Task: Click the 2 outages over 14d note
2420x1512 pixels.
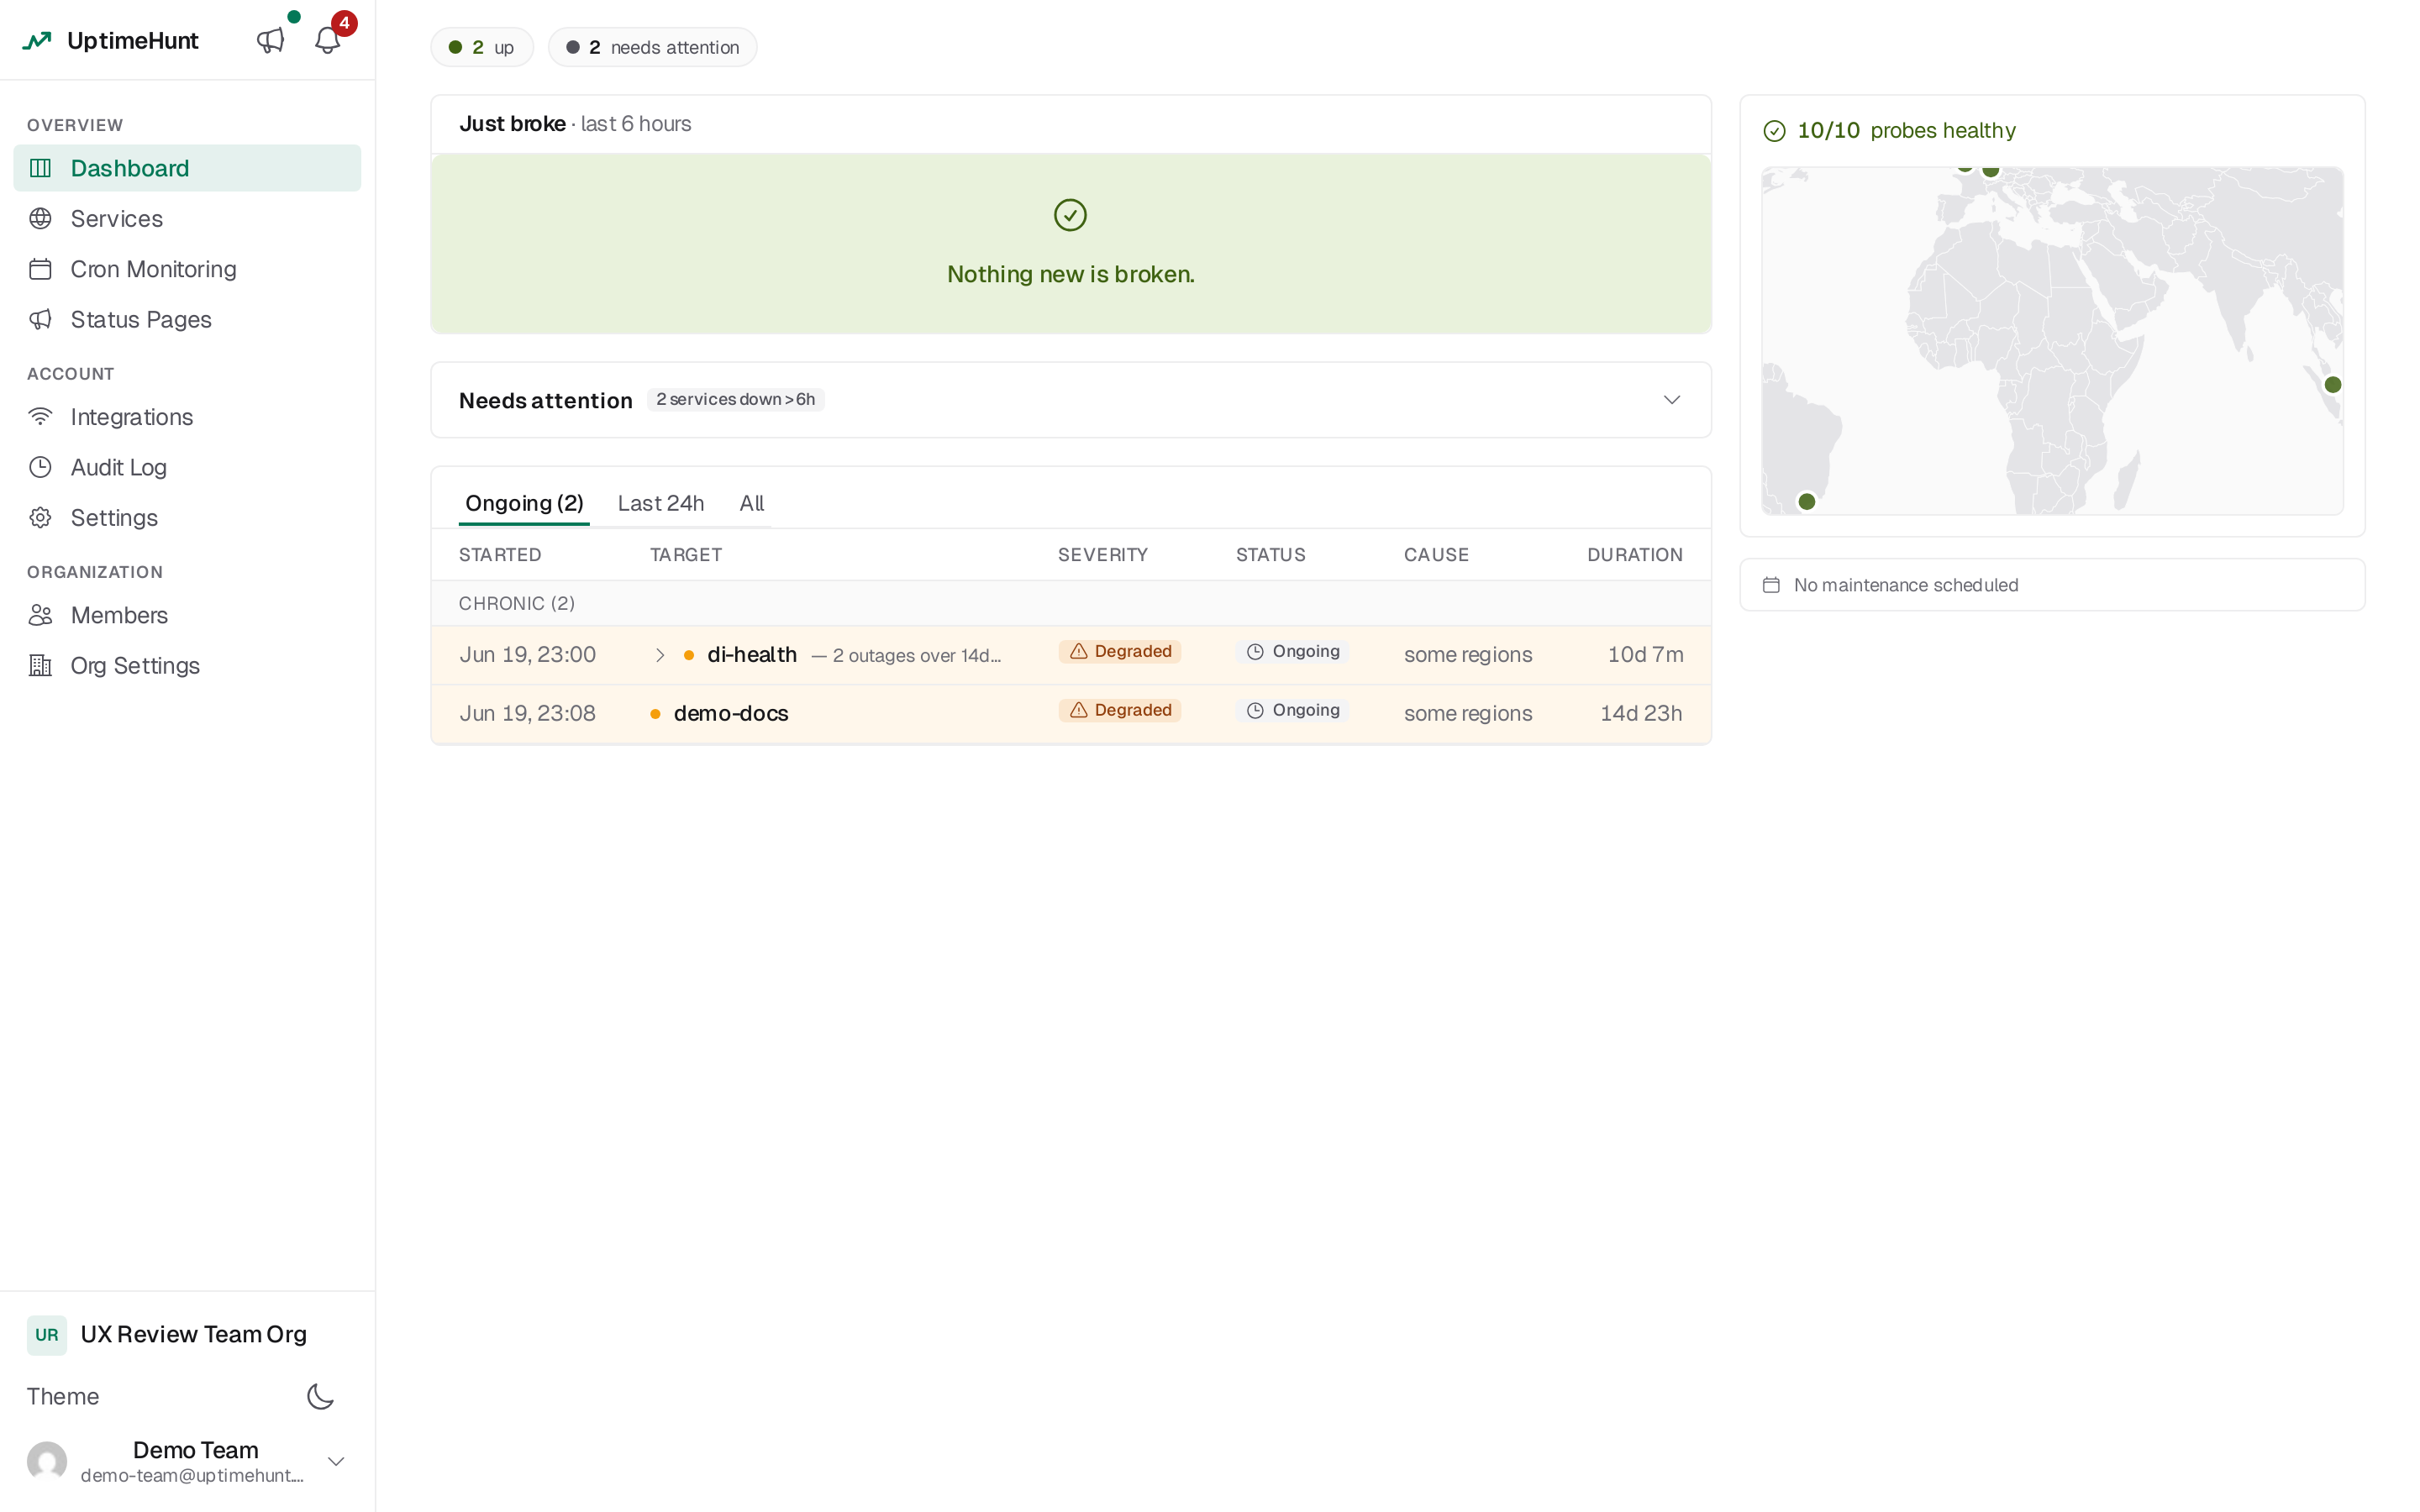Action: 906,656
